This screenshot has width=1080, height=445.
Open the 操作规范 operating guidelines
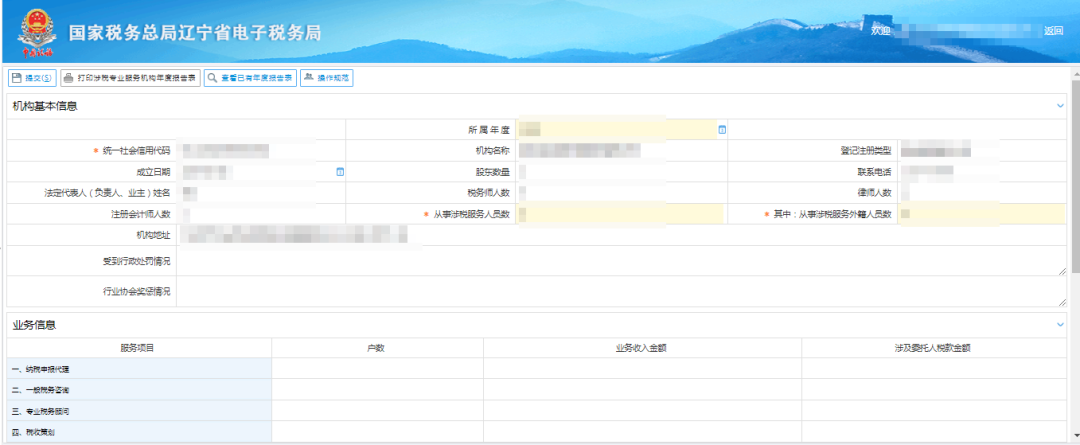(x=327, y=78)
